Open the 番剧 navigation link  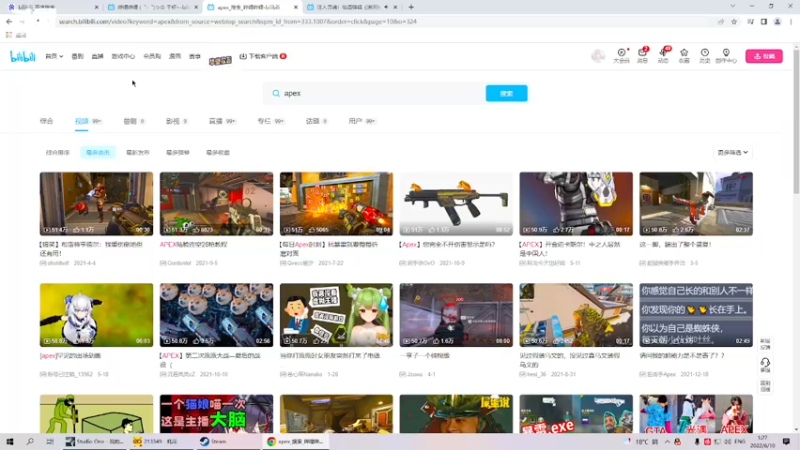click(77, 56)
